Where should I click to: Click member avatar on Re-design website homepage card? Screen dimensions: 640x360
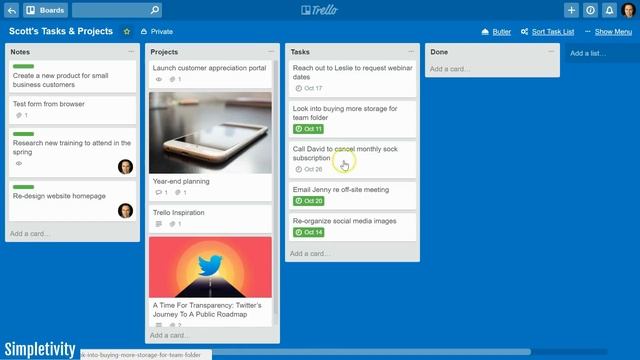coord(125,211)
